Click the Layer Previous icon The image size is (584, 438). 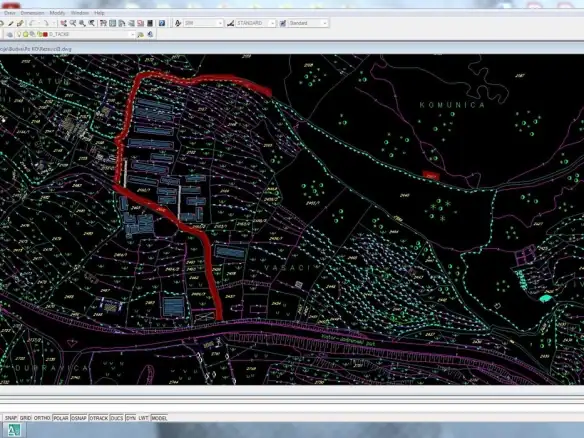[150, 35]
